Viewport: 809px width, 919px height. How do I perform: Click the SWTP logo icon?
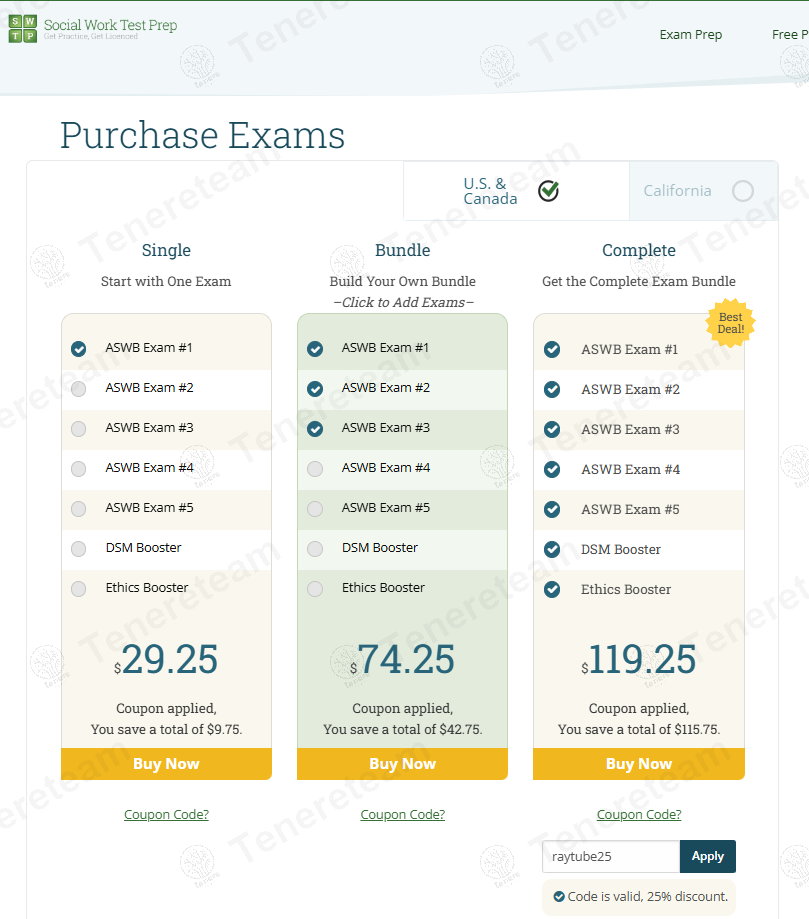pyautogui.click(x=22, y=29)
